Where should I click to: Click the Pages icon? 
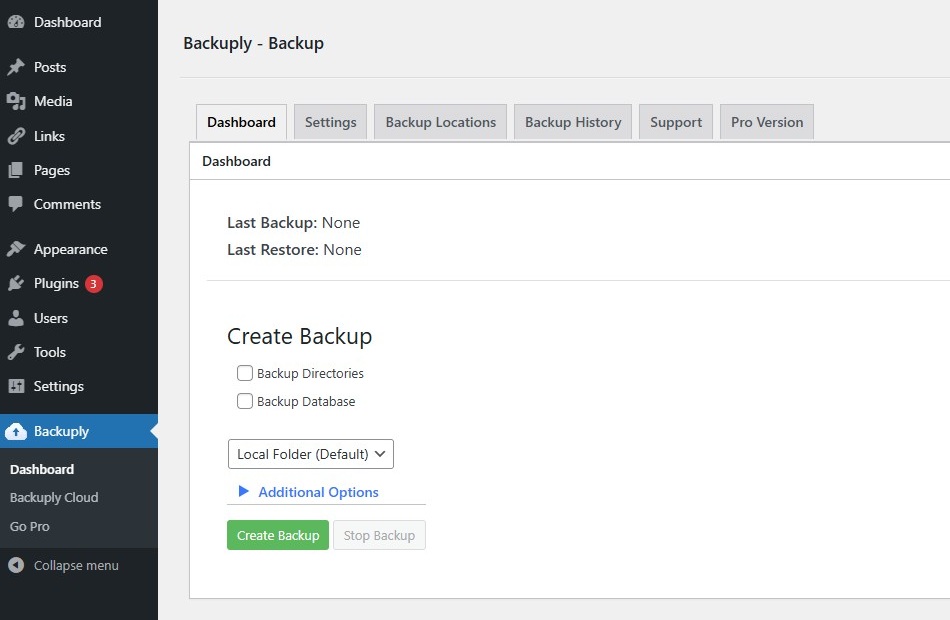pos(16,170)
